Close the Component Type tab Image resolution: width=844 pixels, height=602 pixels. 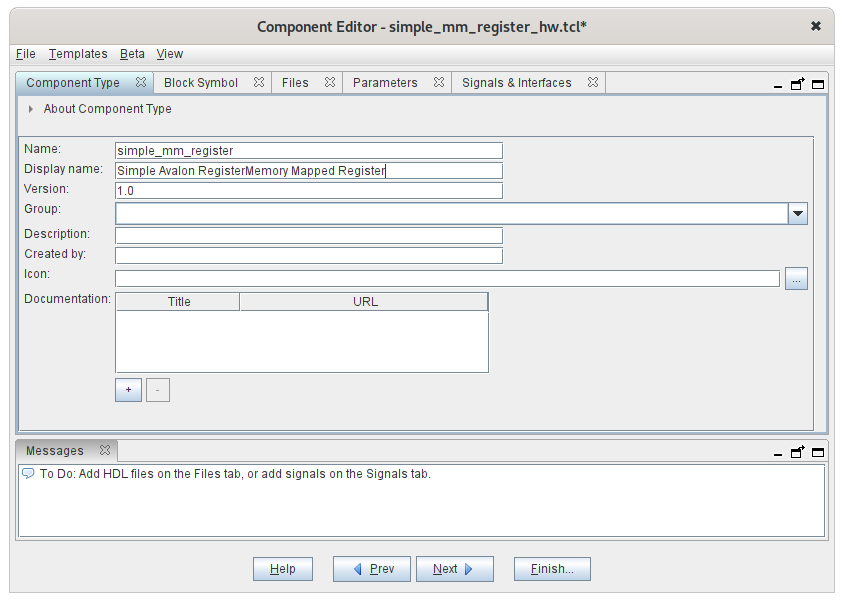click(x=141, y=83)
